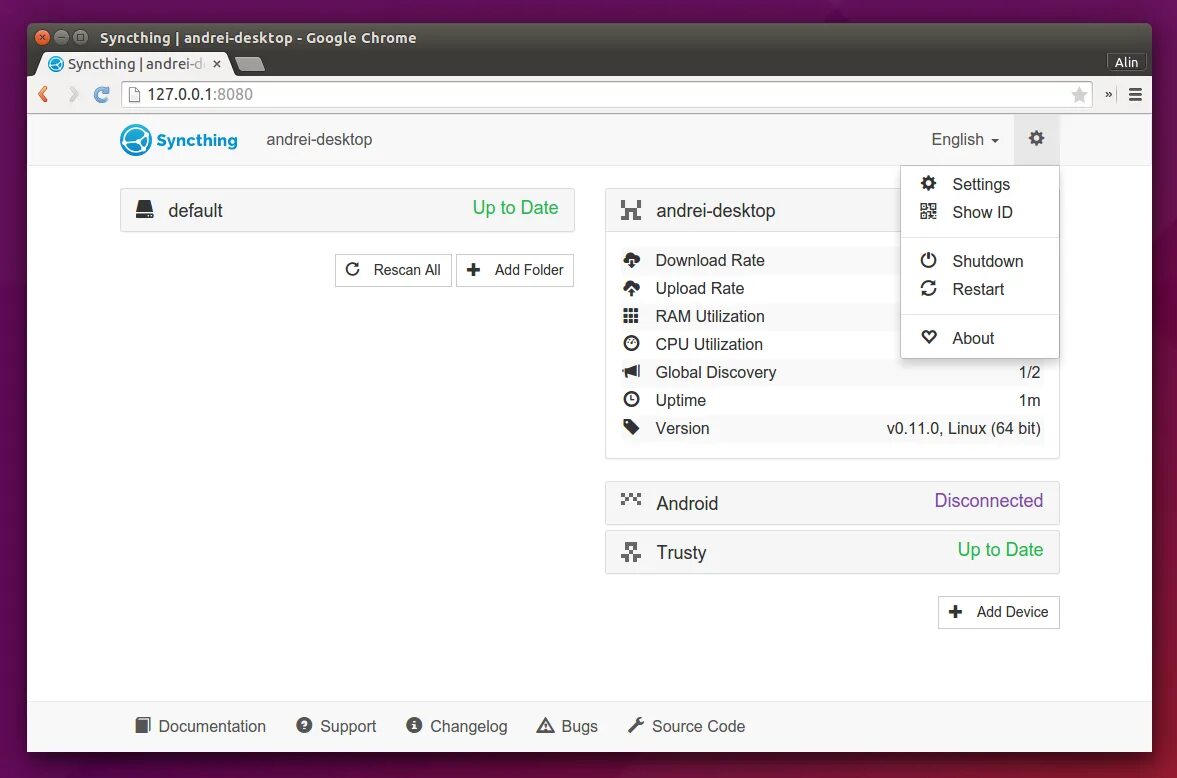Reload the page in Chrome
The height and width of the screenshot is (778, 1177).
[x=101, y=95]
